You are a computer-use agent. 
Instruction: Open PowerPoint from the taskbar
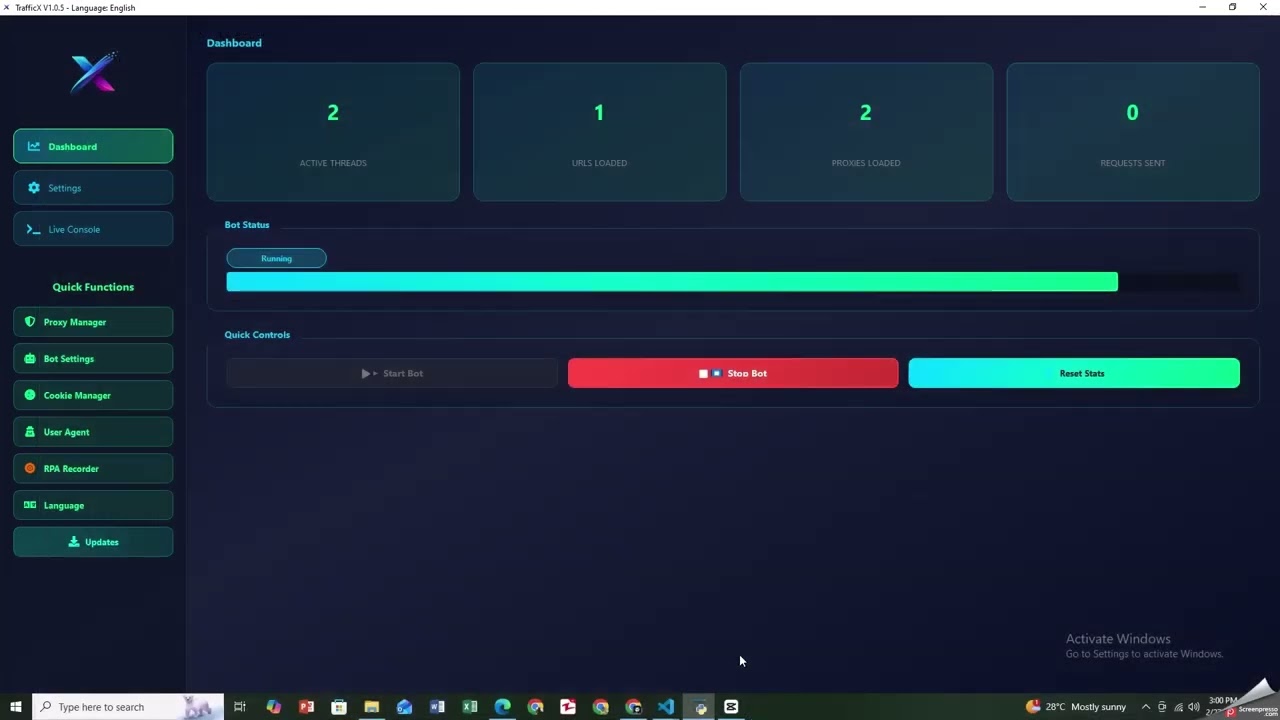click(306, 707)
